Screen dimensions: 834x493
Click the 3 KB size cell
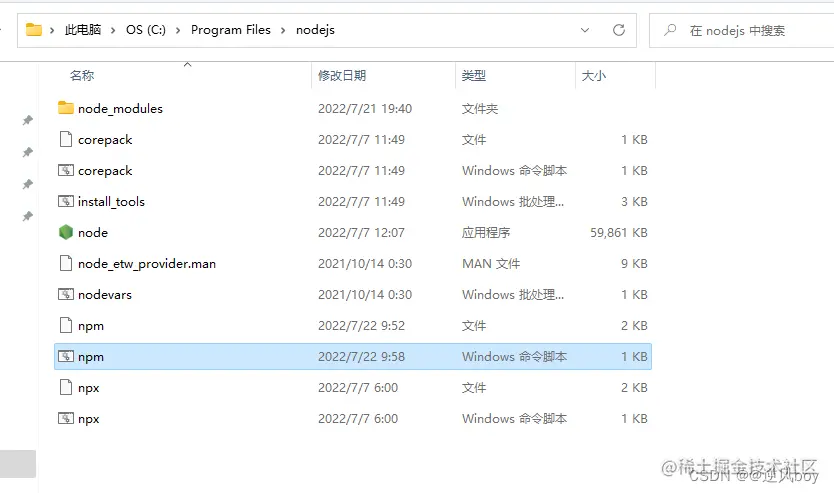[634, 202]
